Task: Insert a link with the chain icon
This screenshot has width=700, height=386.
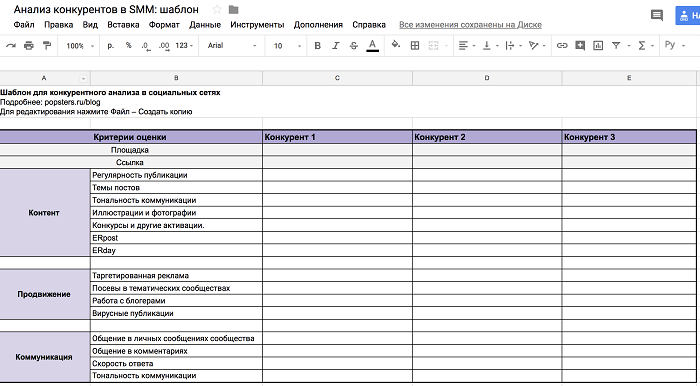Action: tap(562, 46)
